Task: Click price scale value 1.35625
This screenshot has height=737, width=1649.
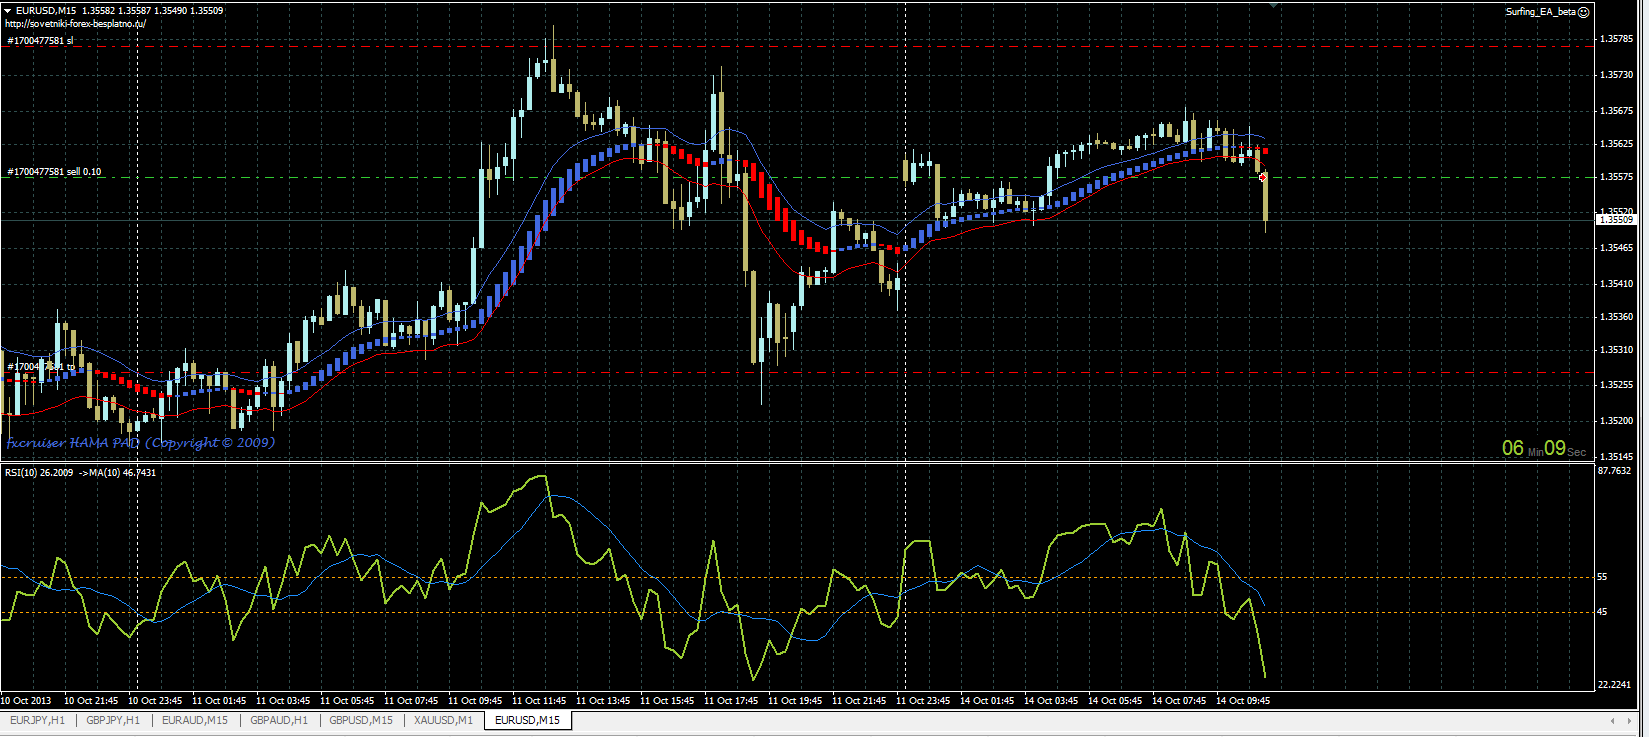Action: tap(1617, 144)
